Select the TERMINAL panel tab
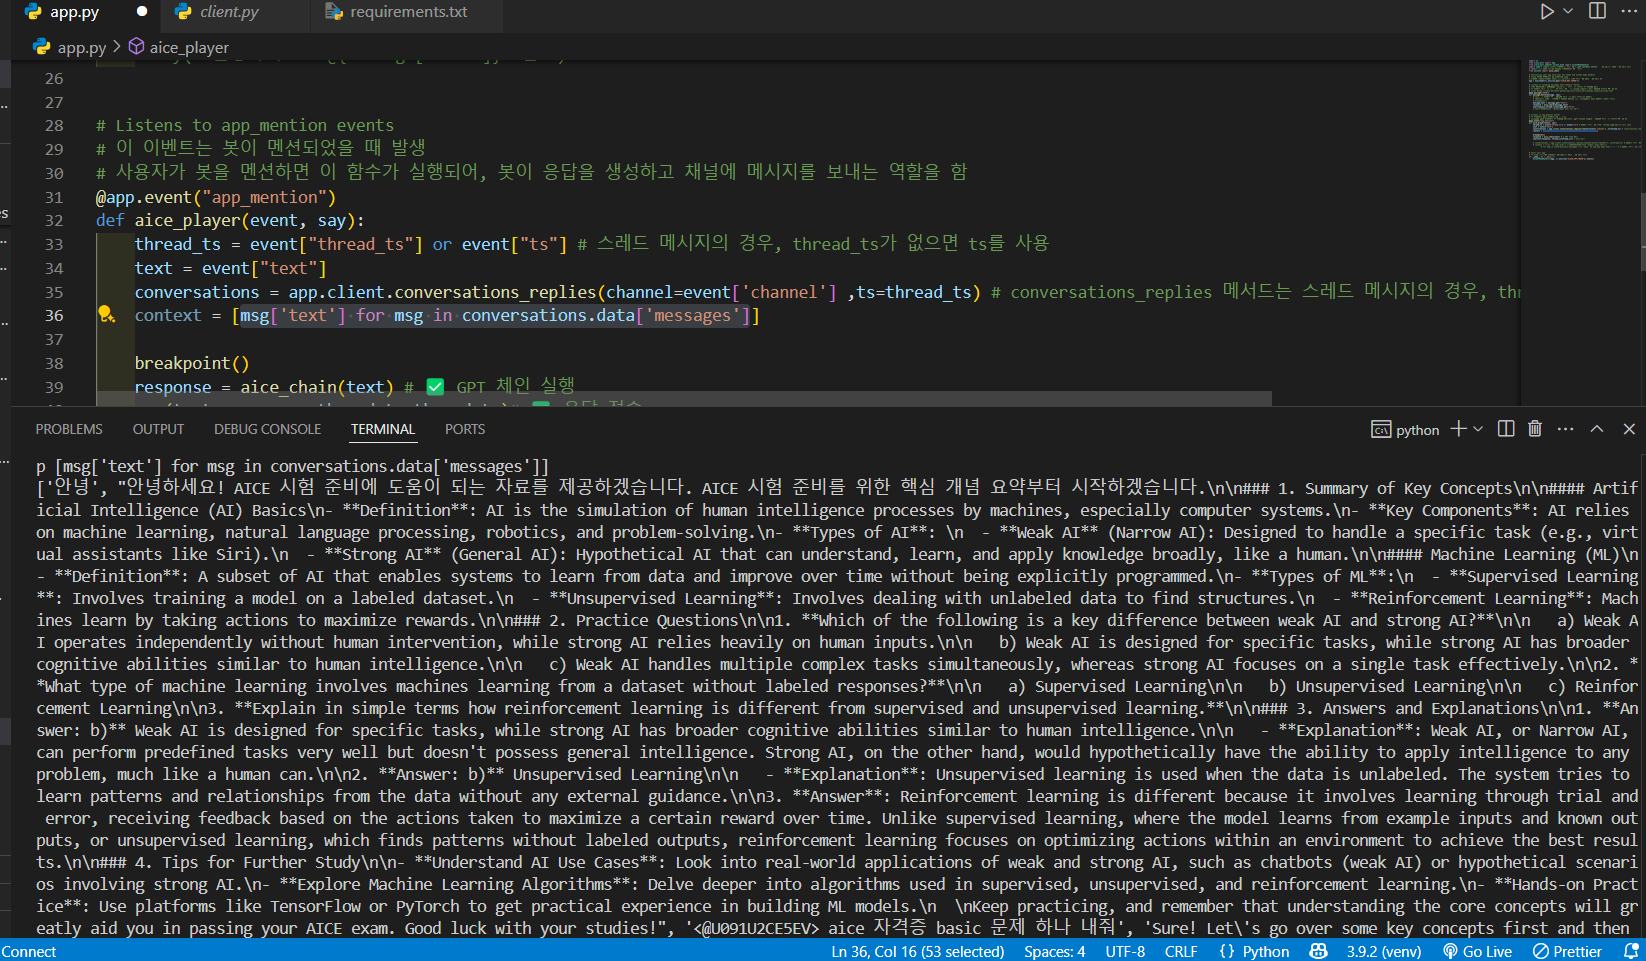Screen dimensions: 1646x961 click(x=383, y=429)
